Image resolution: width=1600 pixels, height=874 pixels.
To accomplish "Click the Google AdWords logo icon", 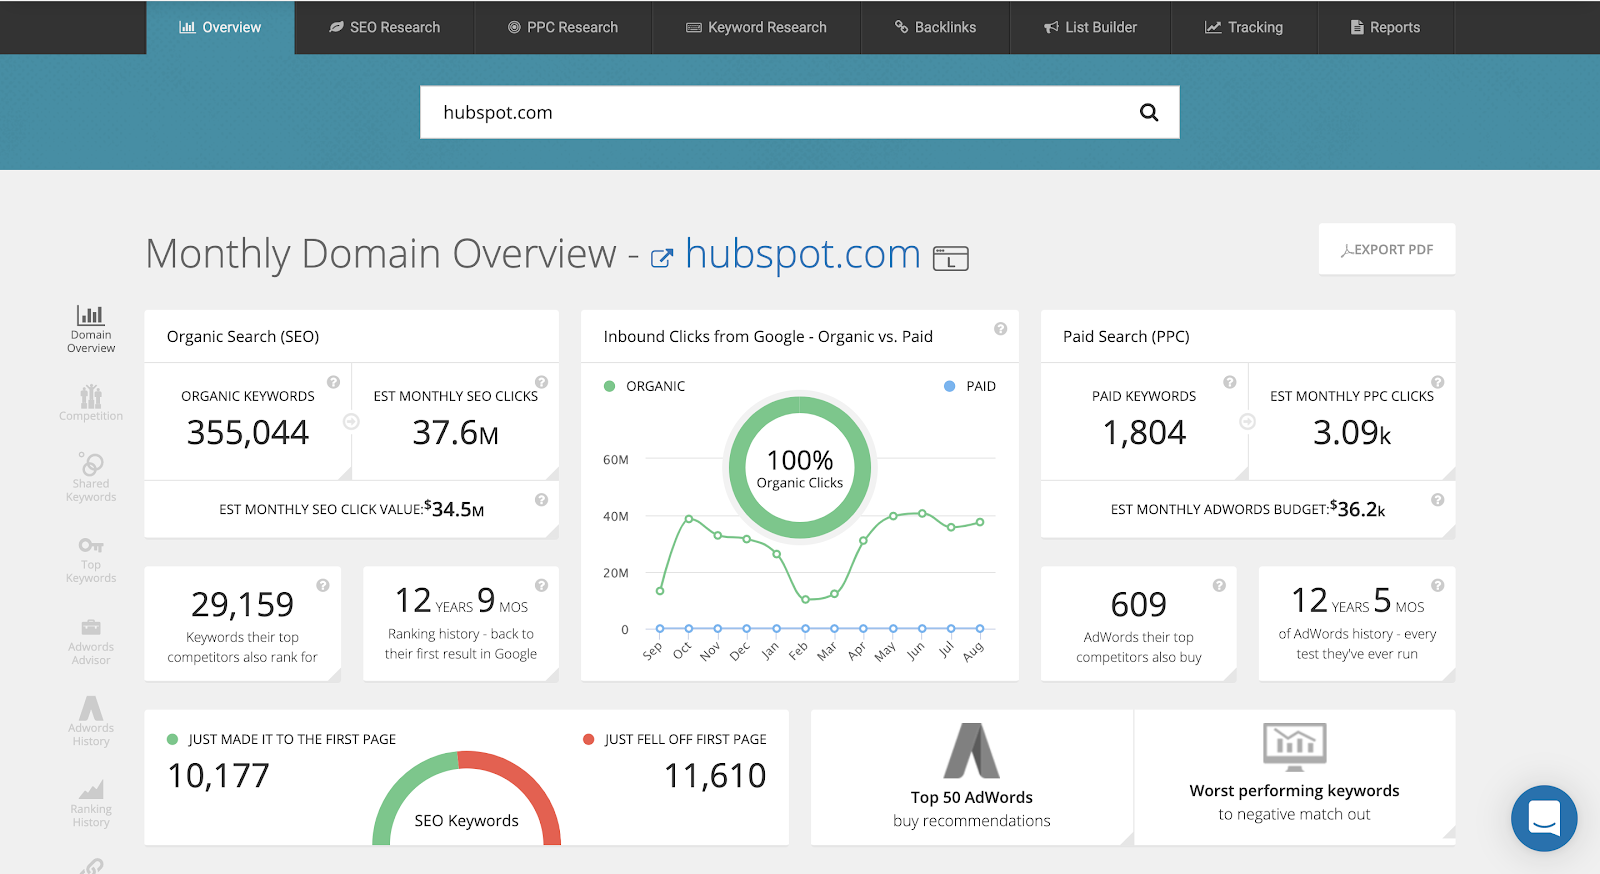I will coord(972,751).
